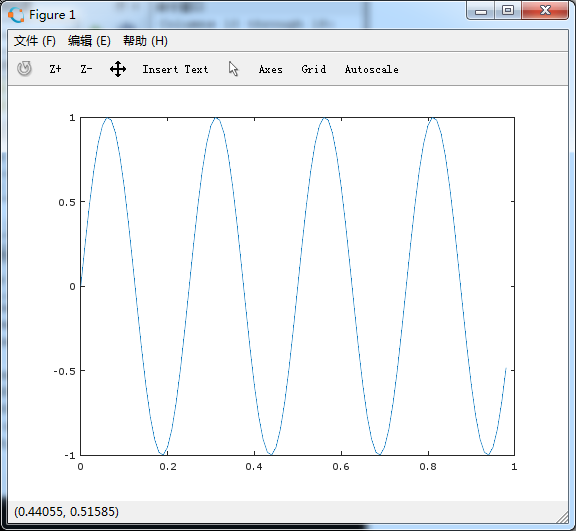
Task: Close the Figure 1 window
Action: tap(545, 11)
